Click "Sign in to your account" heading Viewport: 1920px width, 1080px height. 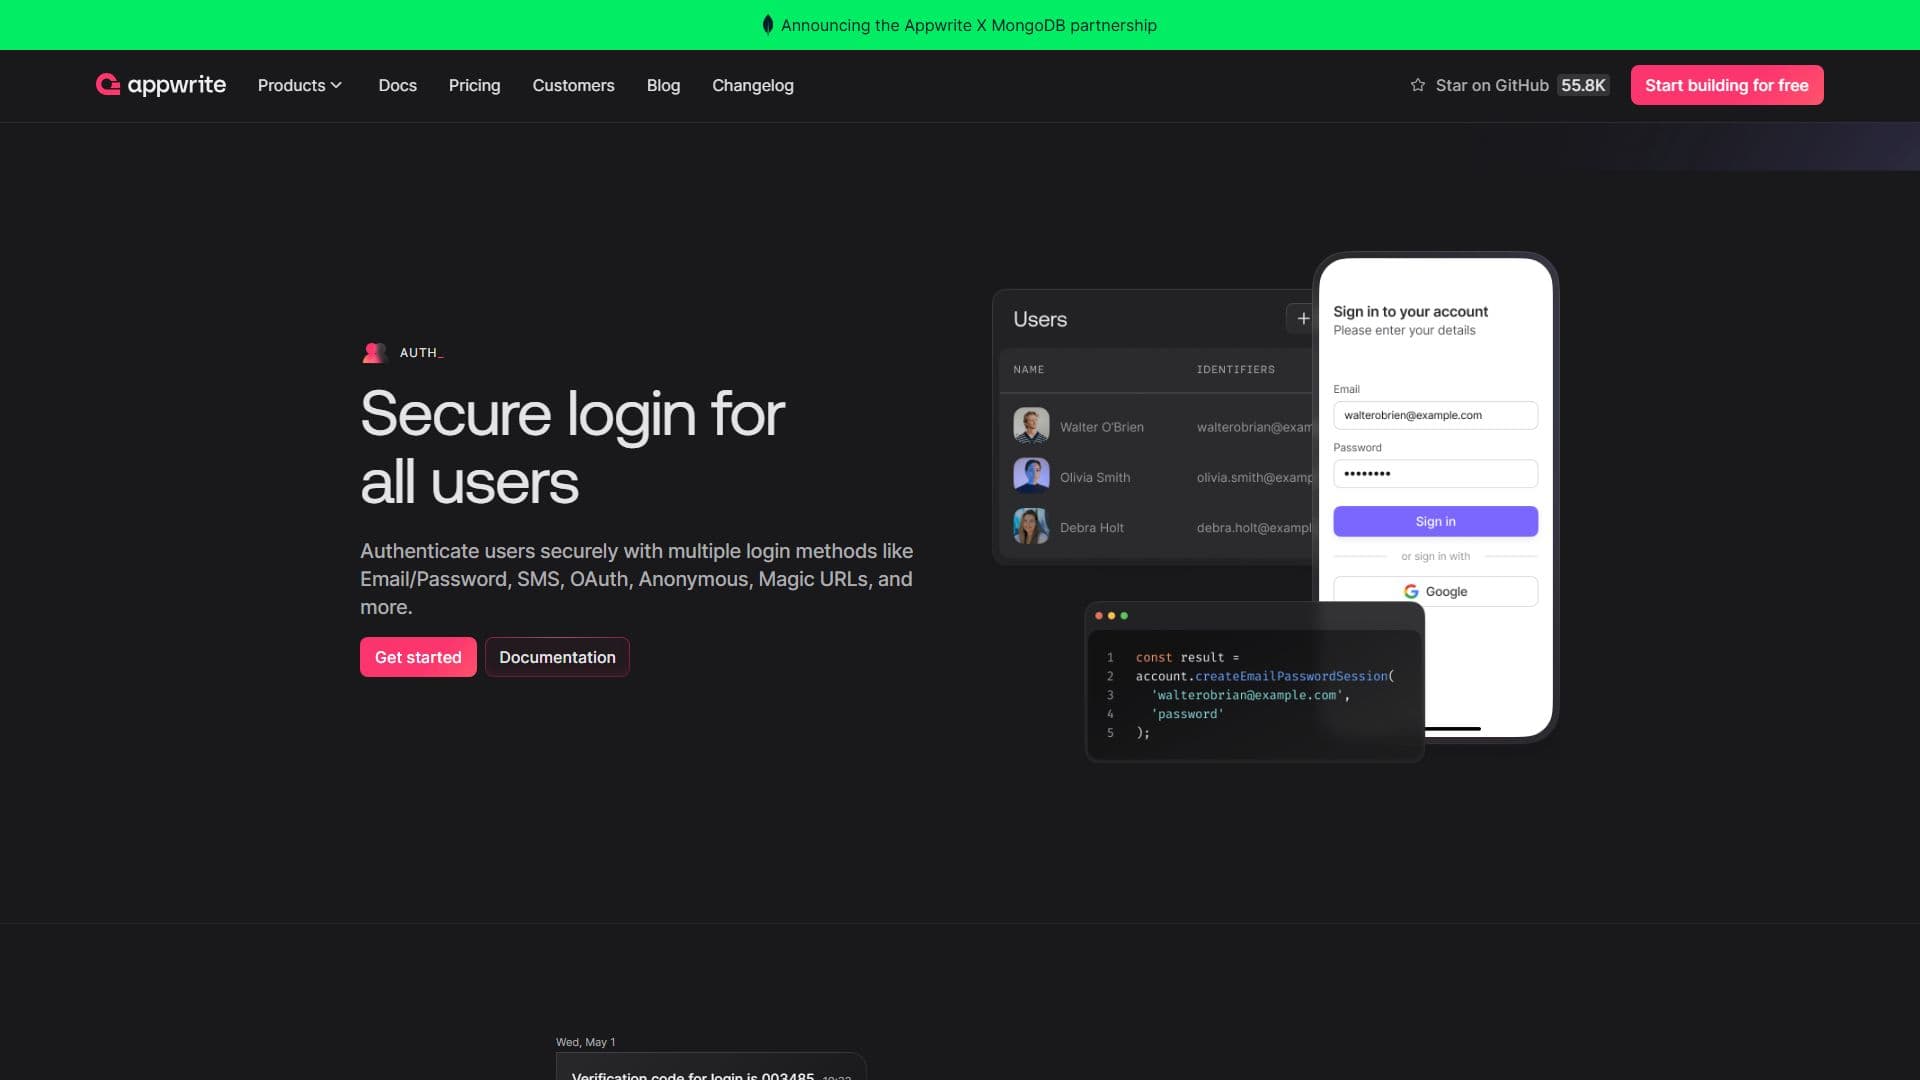click(x=1410, y=311)
